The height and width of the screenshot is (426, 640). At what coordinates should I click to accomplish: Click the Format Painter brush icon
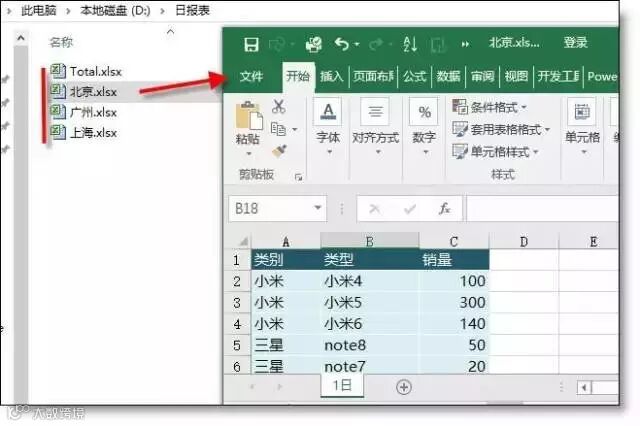pos(280,151)
